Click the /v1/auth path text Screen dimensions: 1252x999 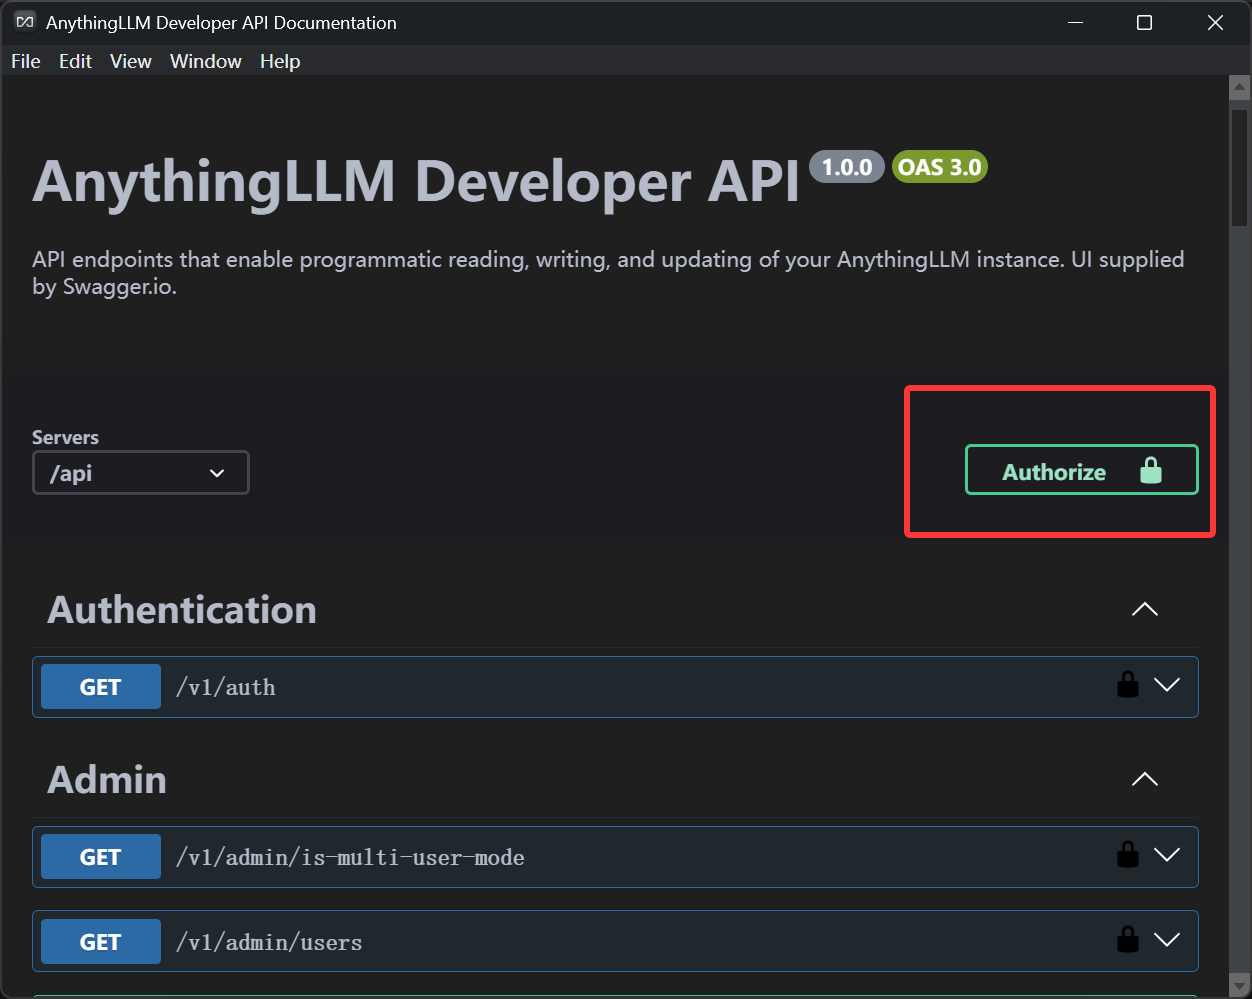[x=226, y=687]
